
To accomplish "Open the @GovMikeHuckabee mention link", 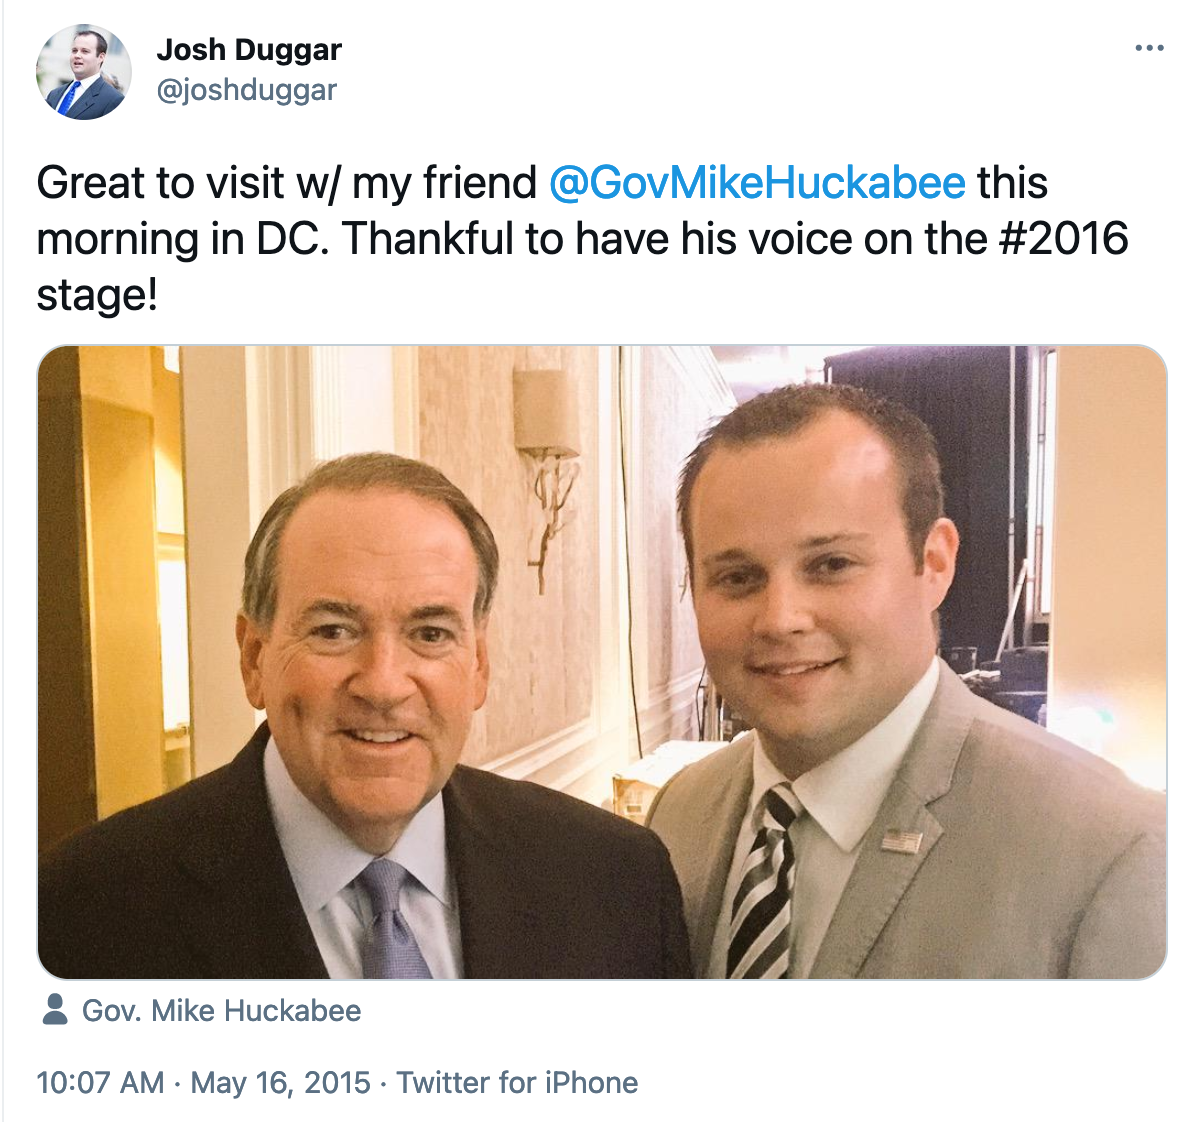I will coord(758,183).
